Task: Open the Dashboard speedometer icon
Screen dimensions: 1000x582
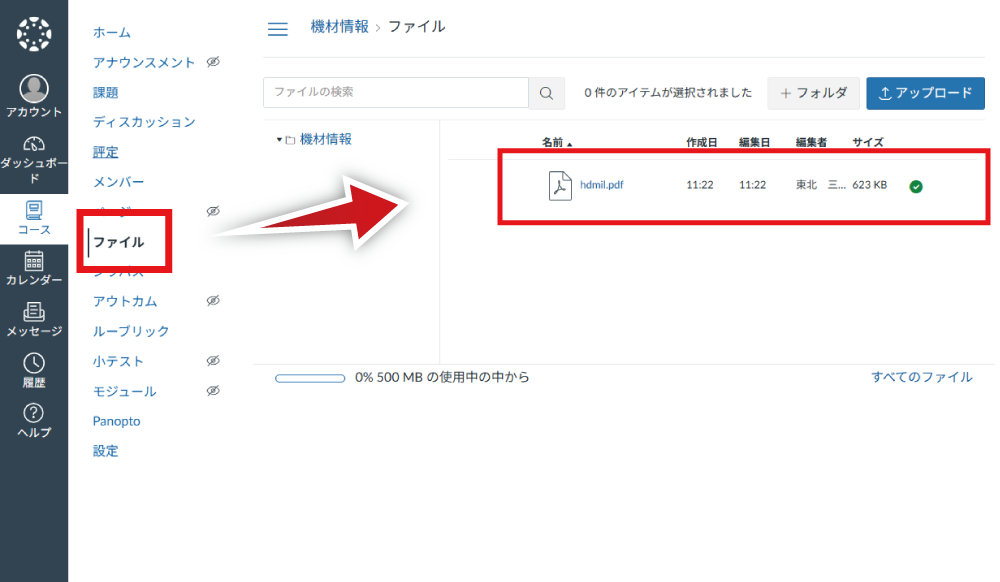Action: 34,144
